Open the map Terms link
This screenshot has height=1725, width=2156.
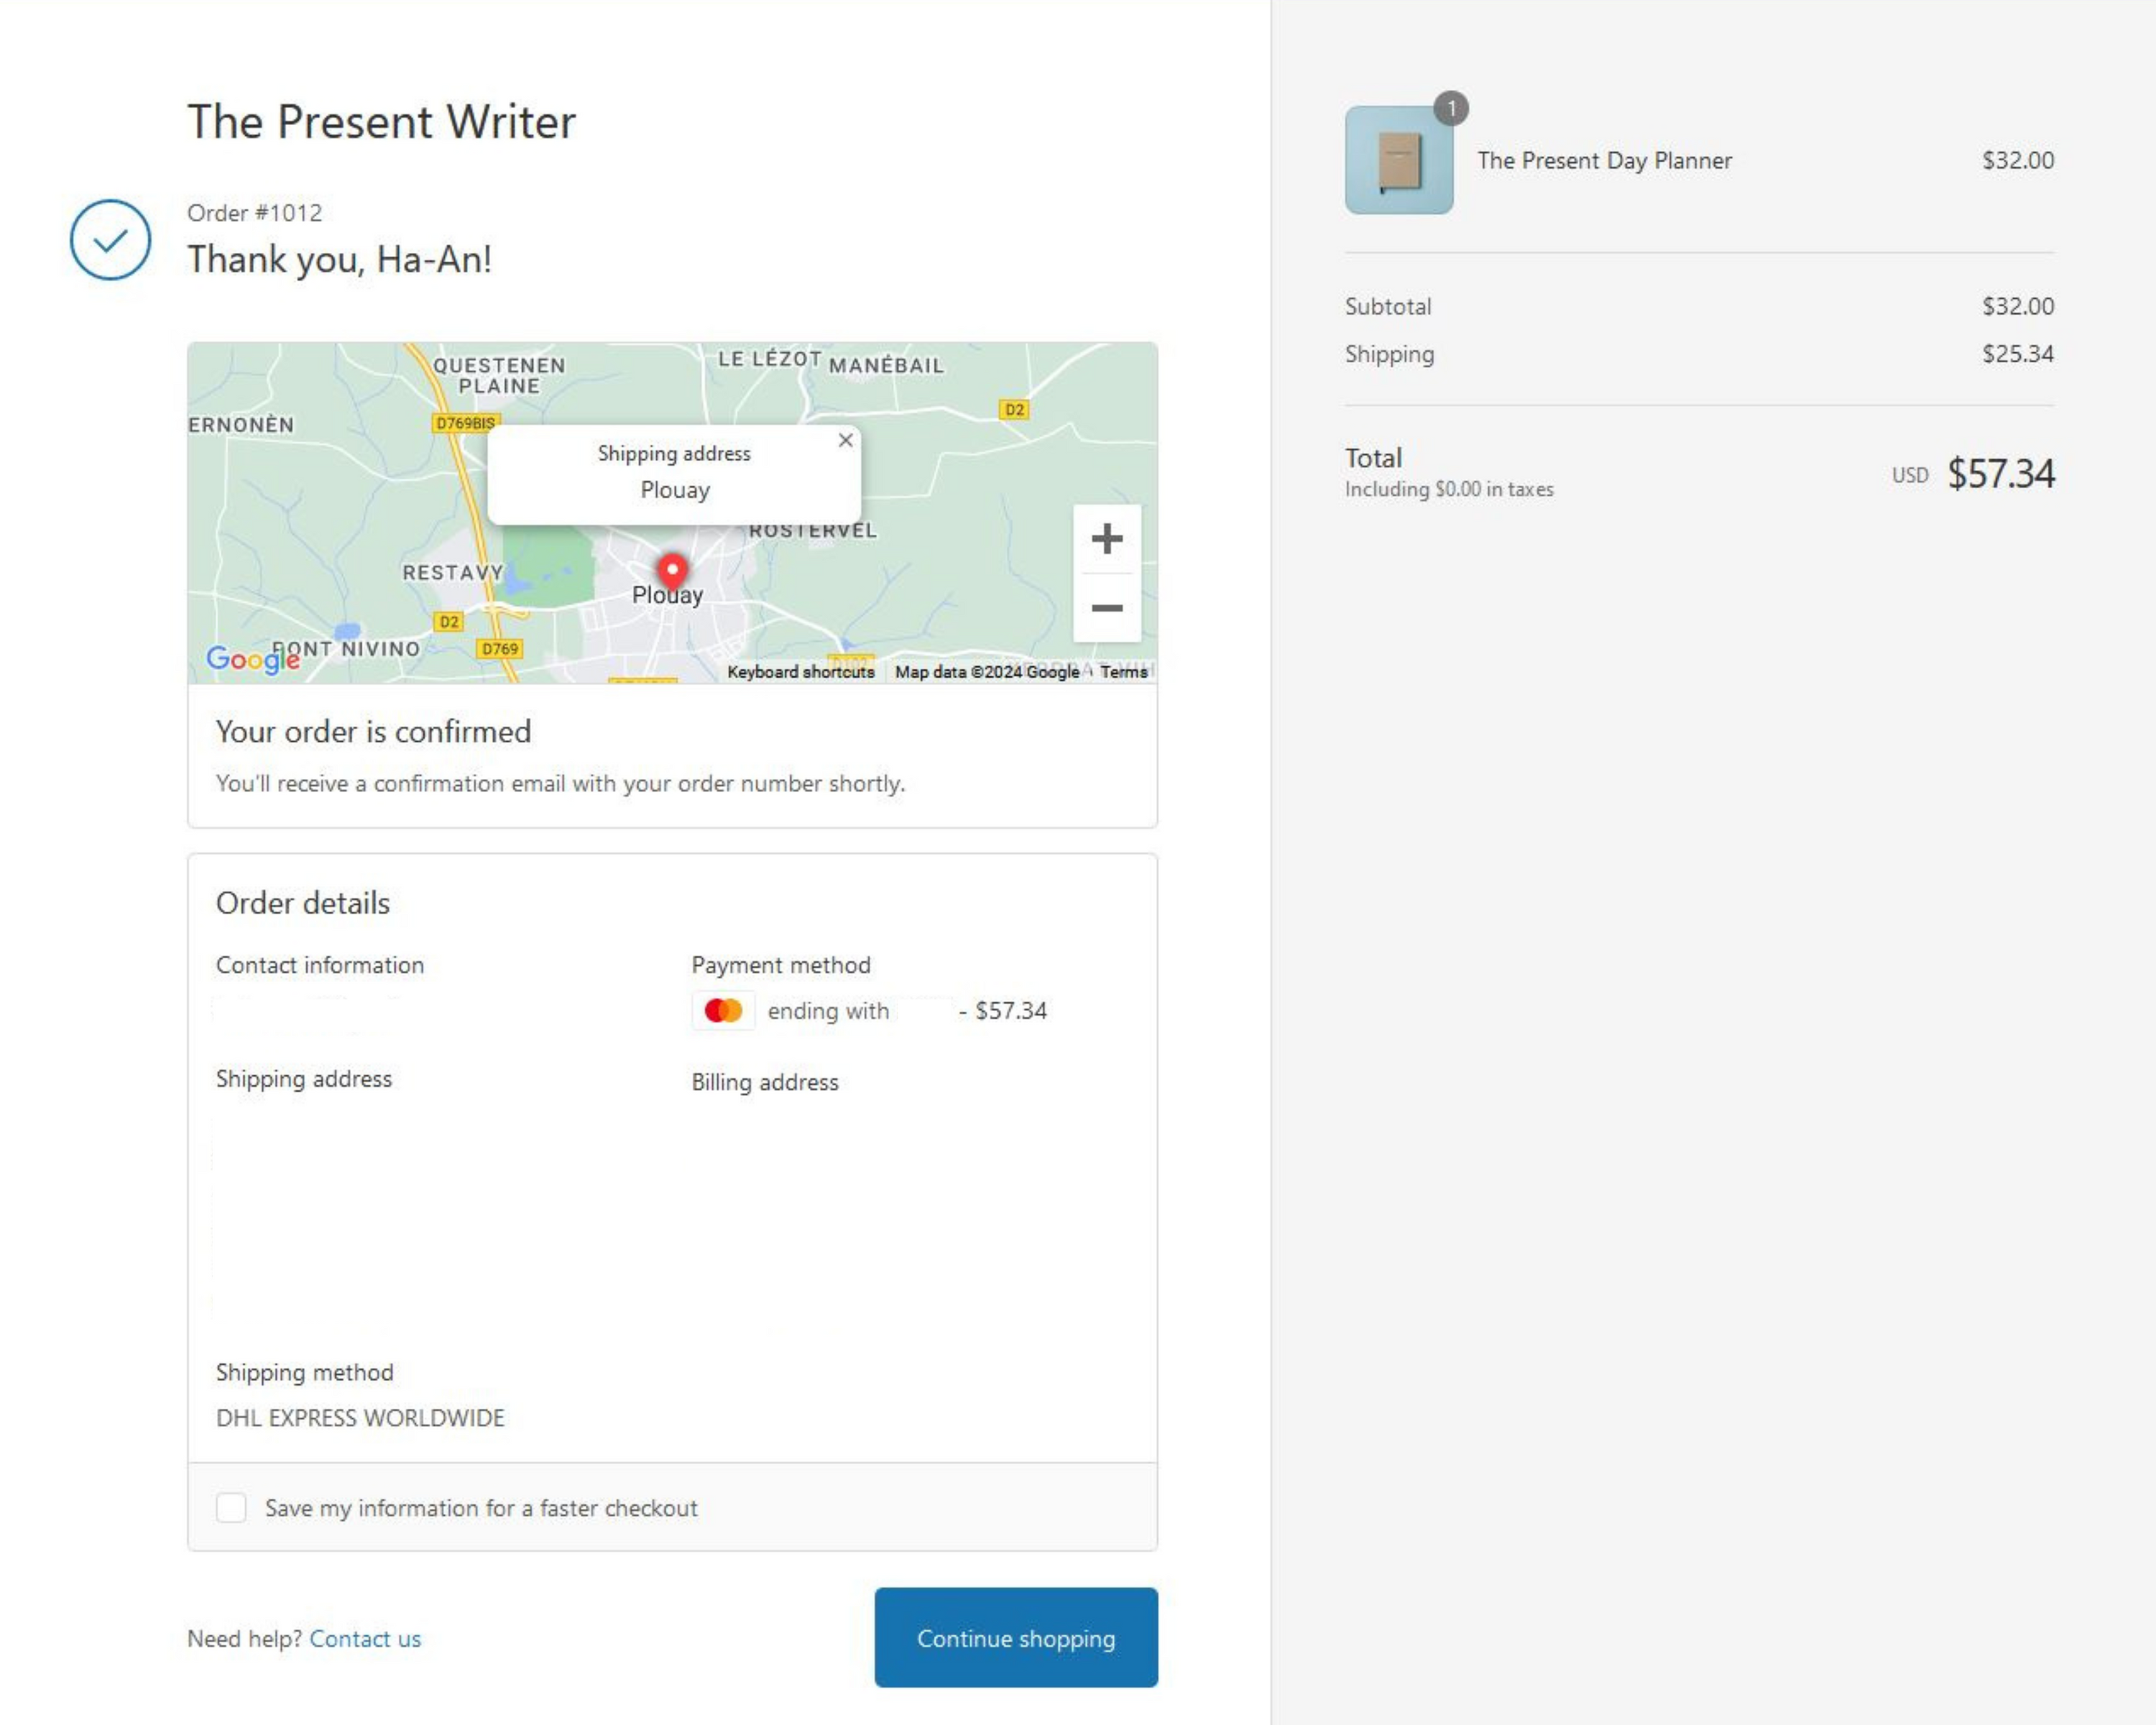pos(1123,672)
